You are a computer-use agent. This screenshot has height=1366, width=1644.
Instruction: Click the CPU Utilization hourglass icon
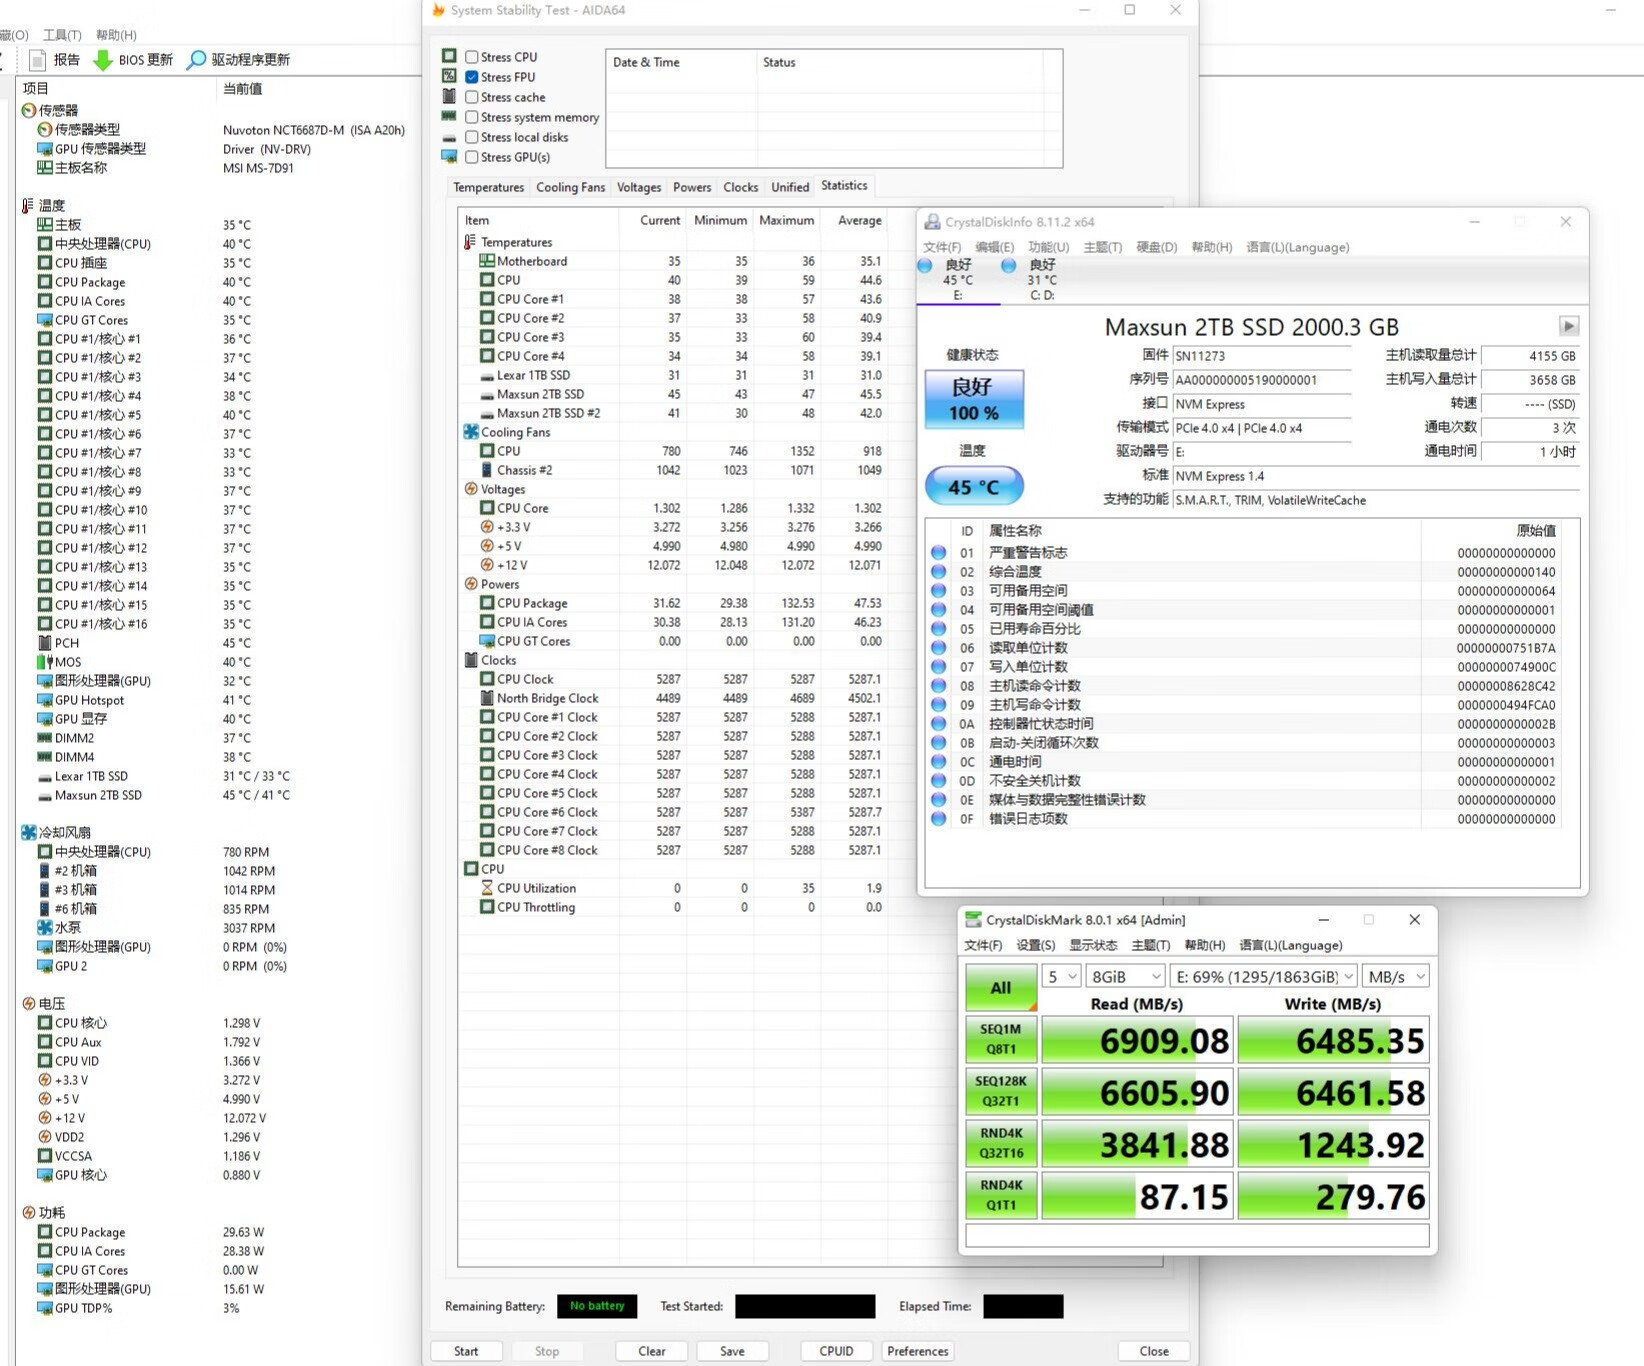coord(487,888)
